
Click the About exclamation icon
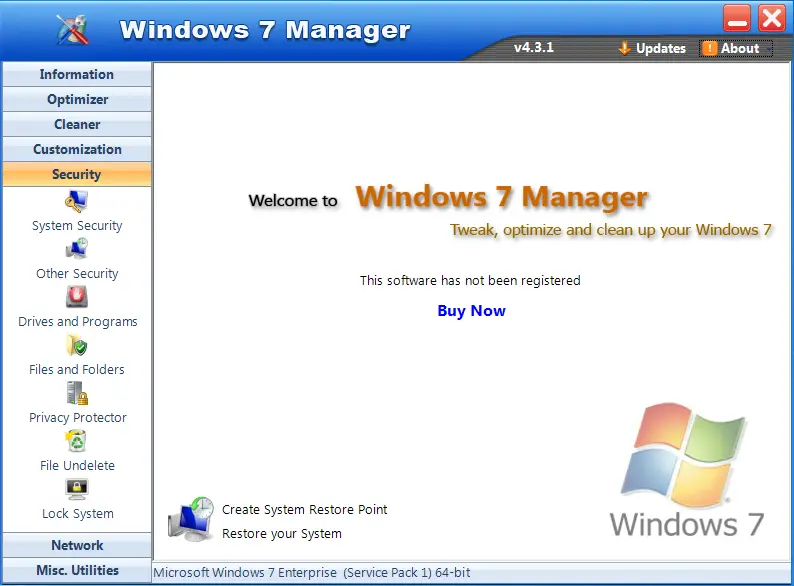(710, 48)
